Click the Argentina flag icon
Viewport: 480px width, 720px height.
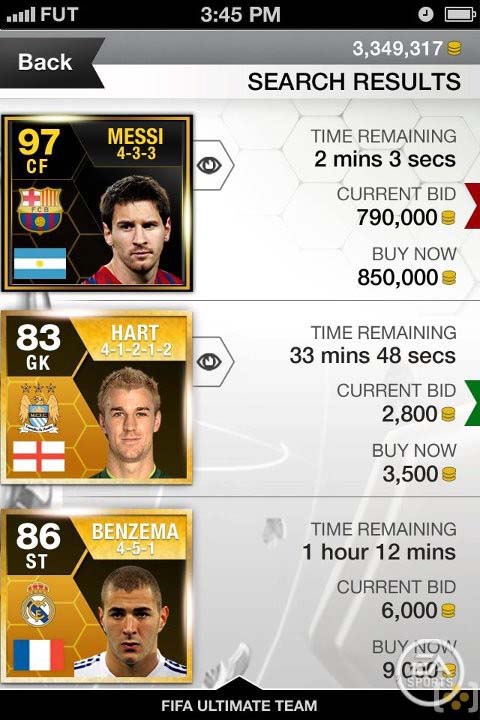coord(40,264)
